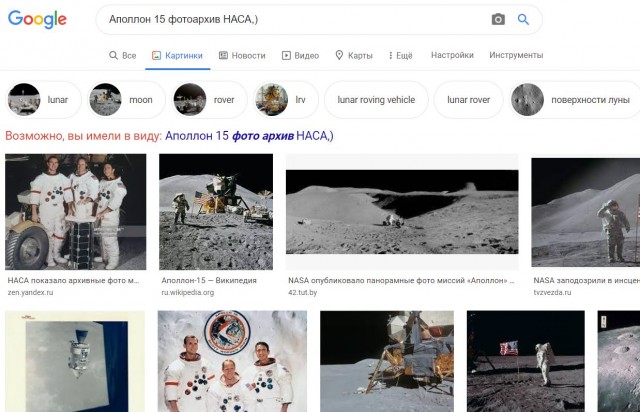Click the map pin icon beside Карты
This screenshot has width=640, height=412.
click(339, 55)
